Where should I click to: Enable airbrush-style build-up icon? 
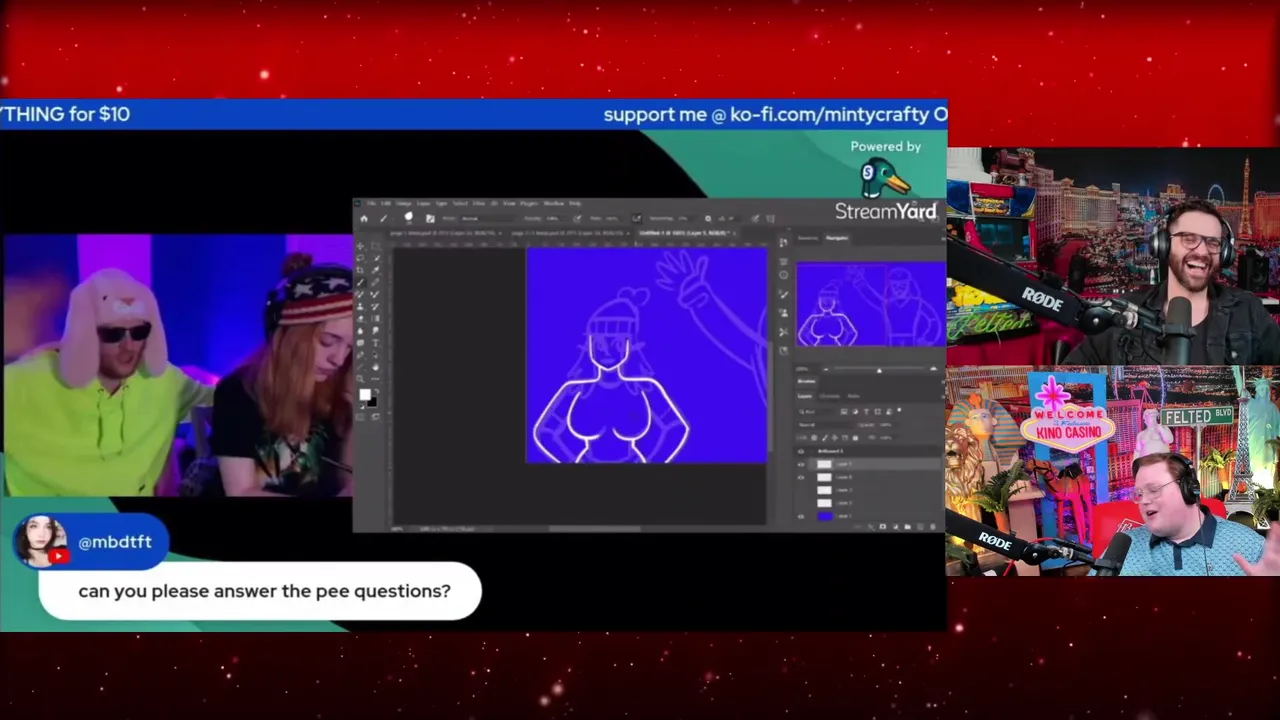click(x=637, y=219)
